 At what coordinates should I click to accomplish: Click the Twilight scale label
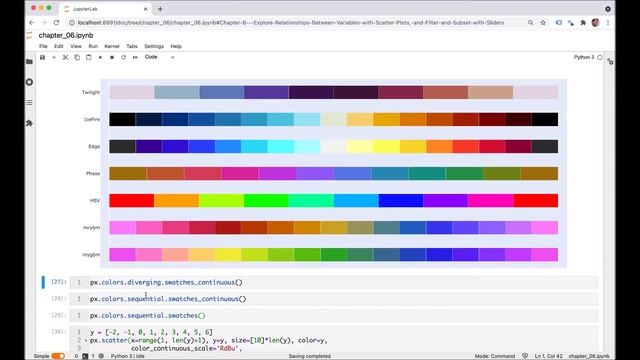(91, 92)
